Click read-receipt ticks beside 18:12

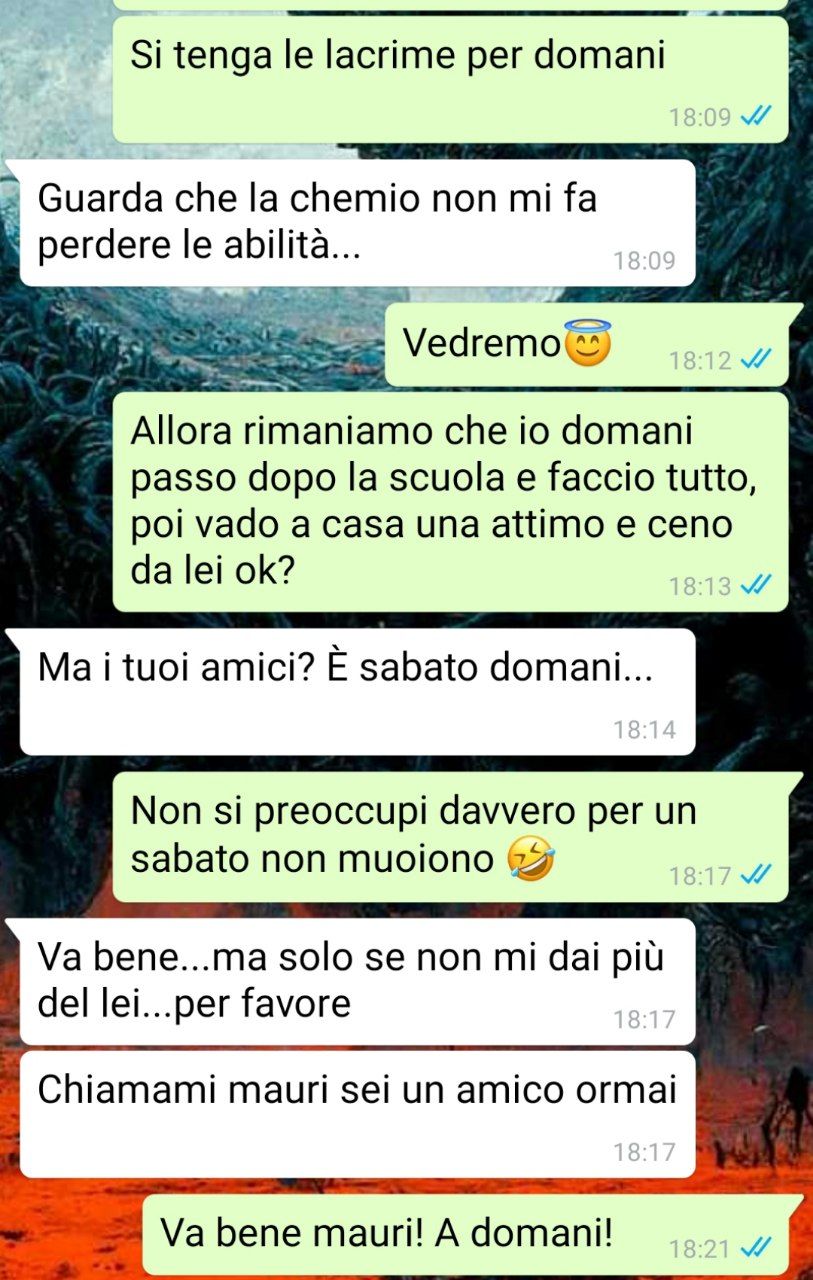755,360
